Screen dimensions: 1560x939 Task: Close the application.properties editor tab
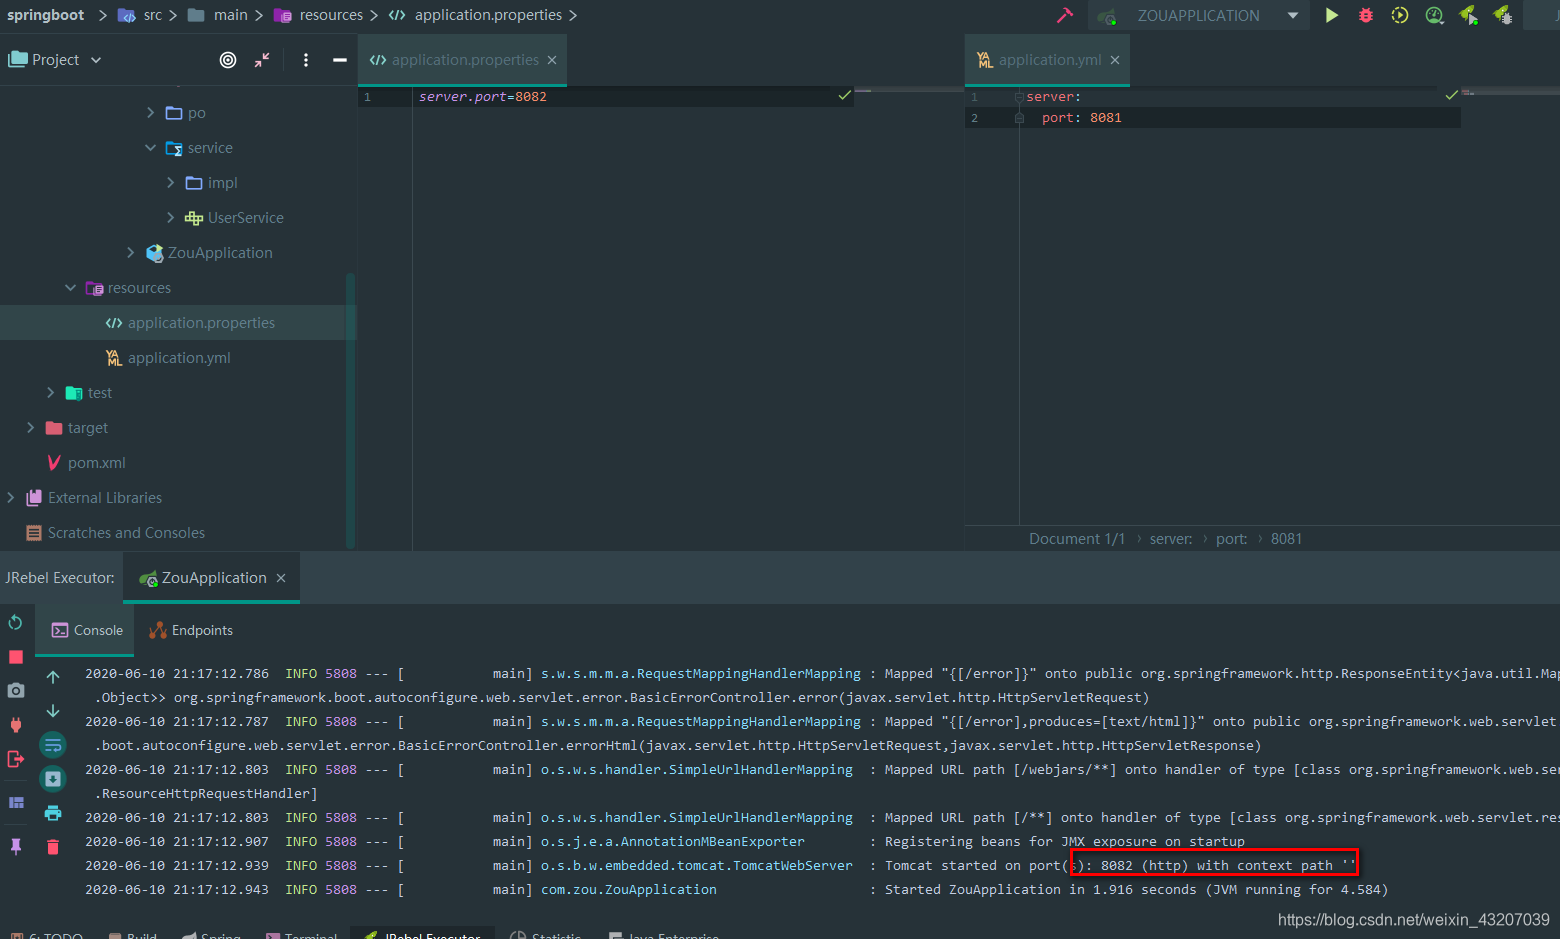[552, 60]
